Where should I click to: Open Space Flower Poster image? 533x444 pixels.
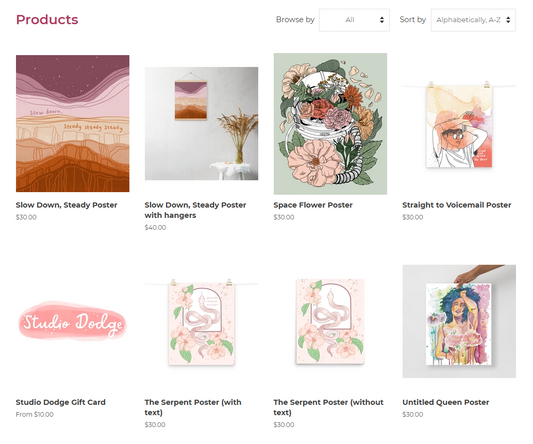[330, 124]
